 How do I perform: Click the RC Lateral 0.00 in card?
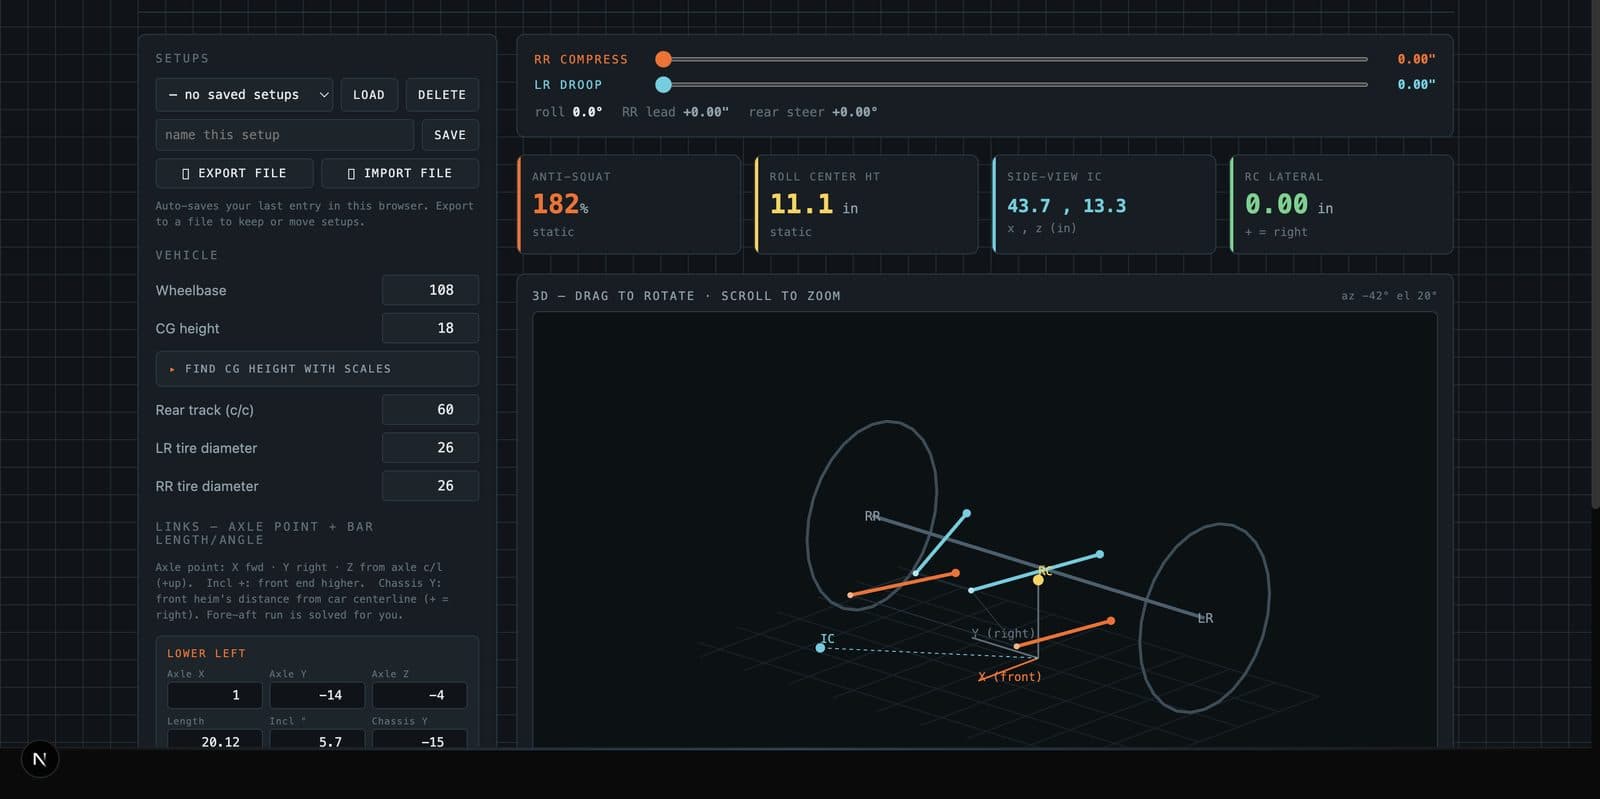point(1342,204)
